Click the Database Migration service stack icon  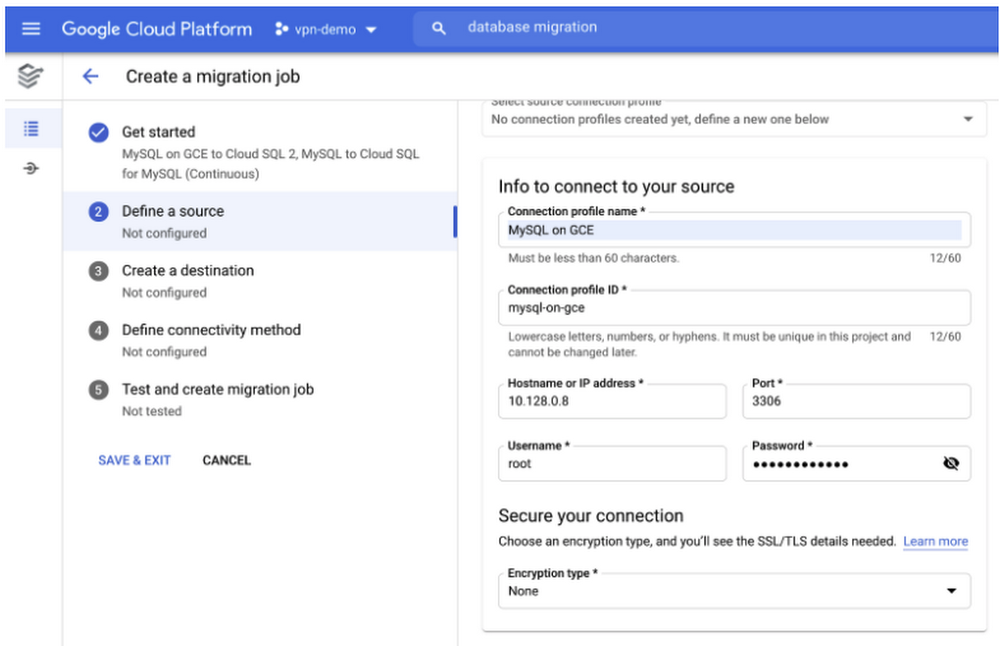(x=31, y=76)
